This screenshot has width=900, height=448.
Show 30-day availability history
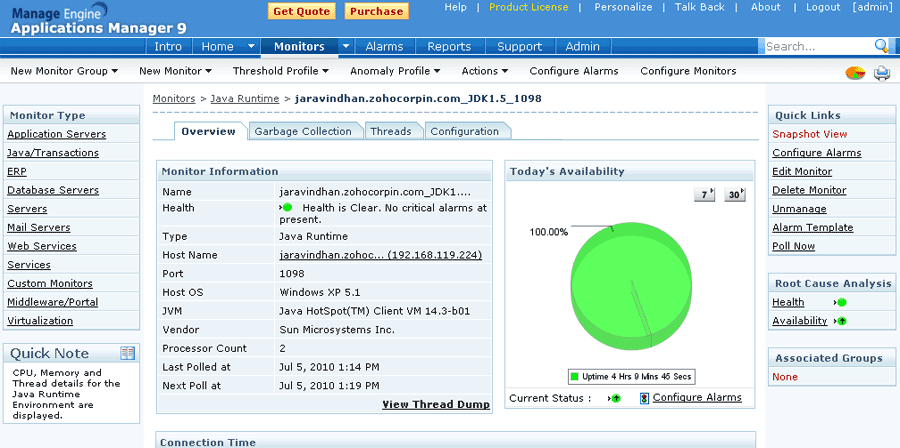[x=735, y=195]
